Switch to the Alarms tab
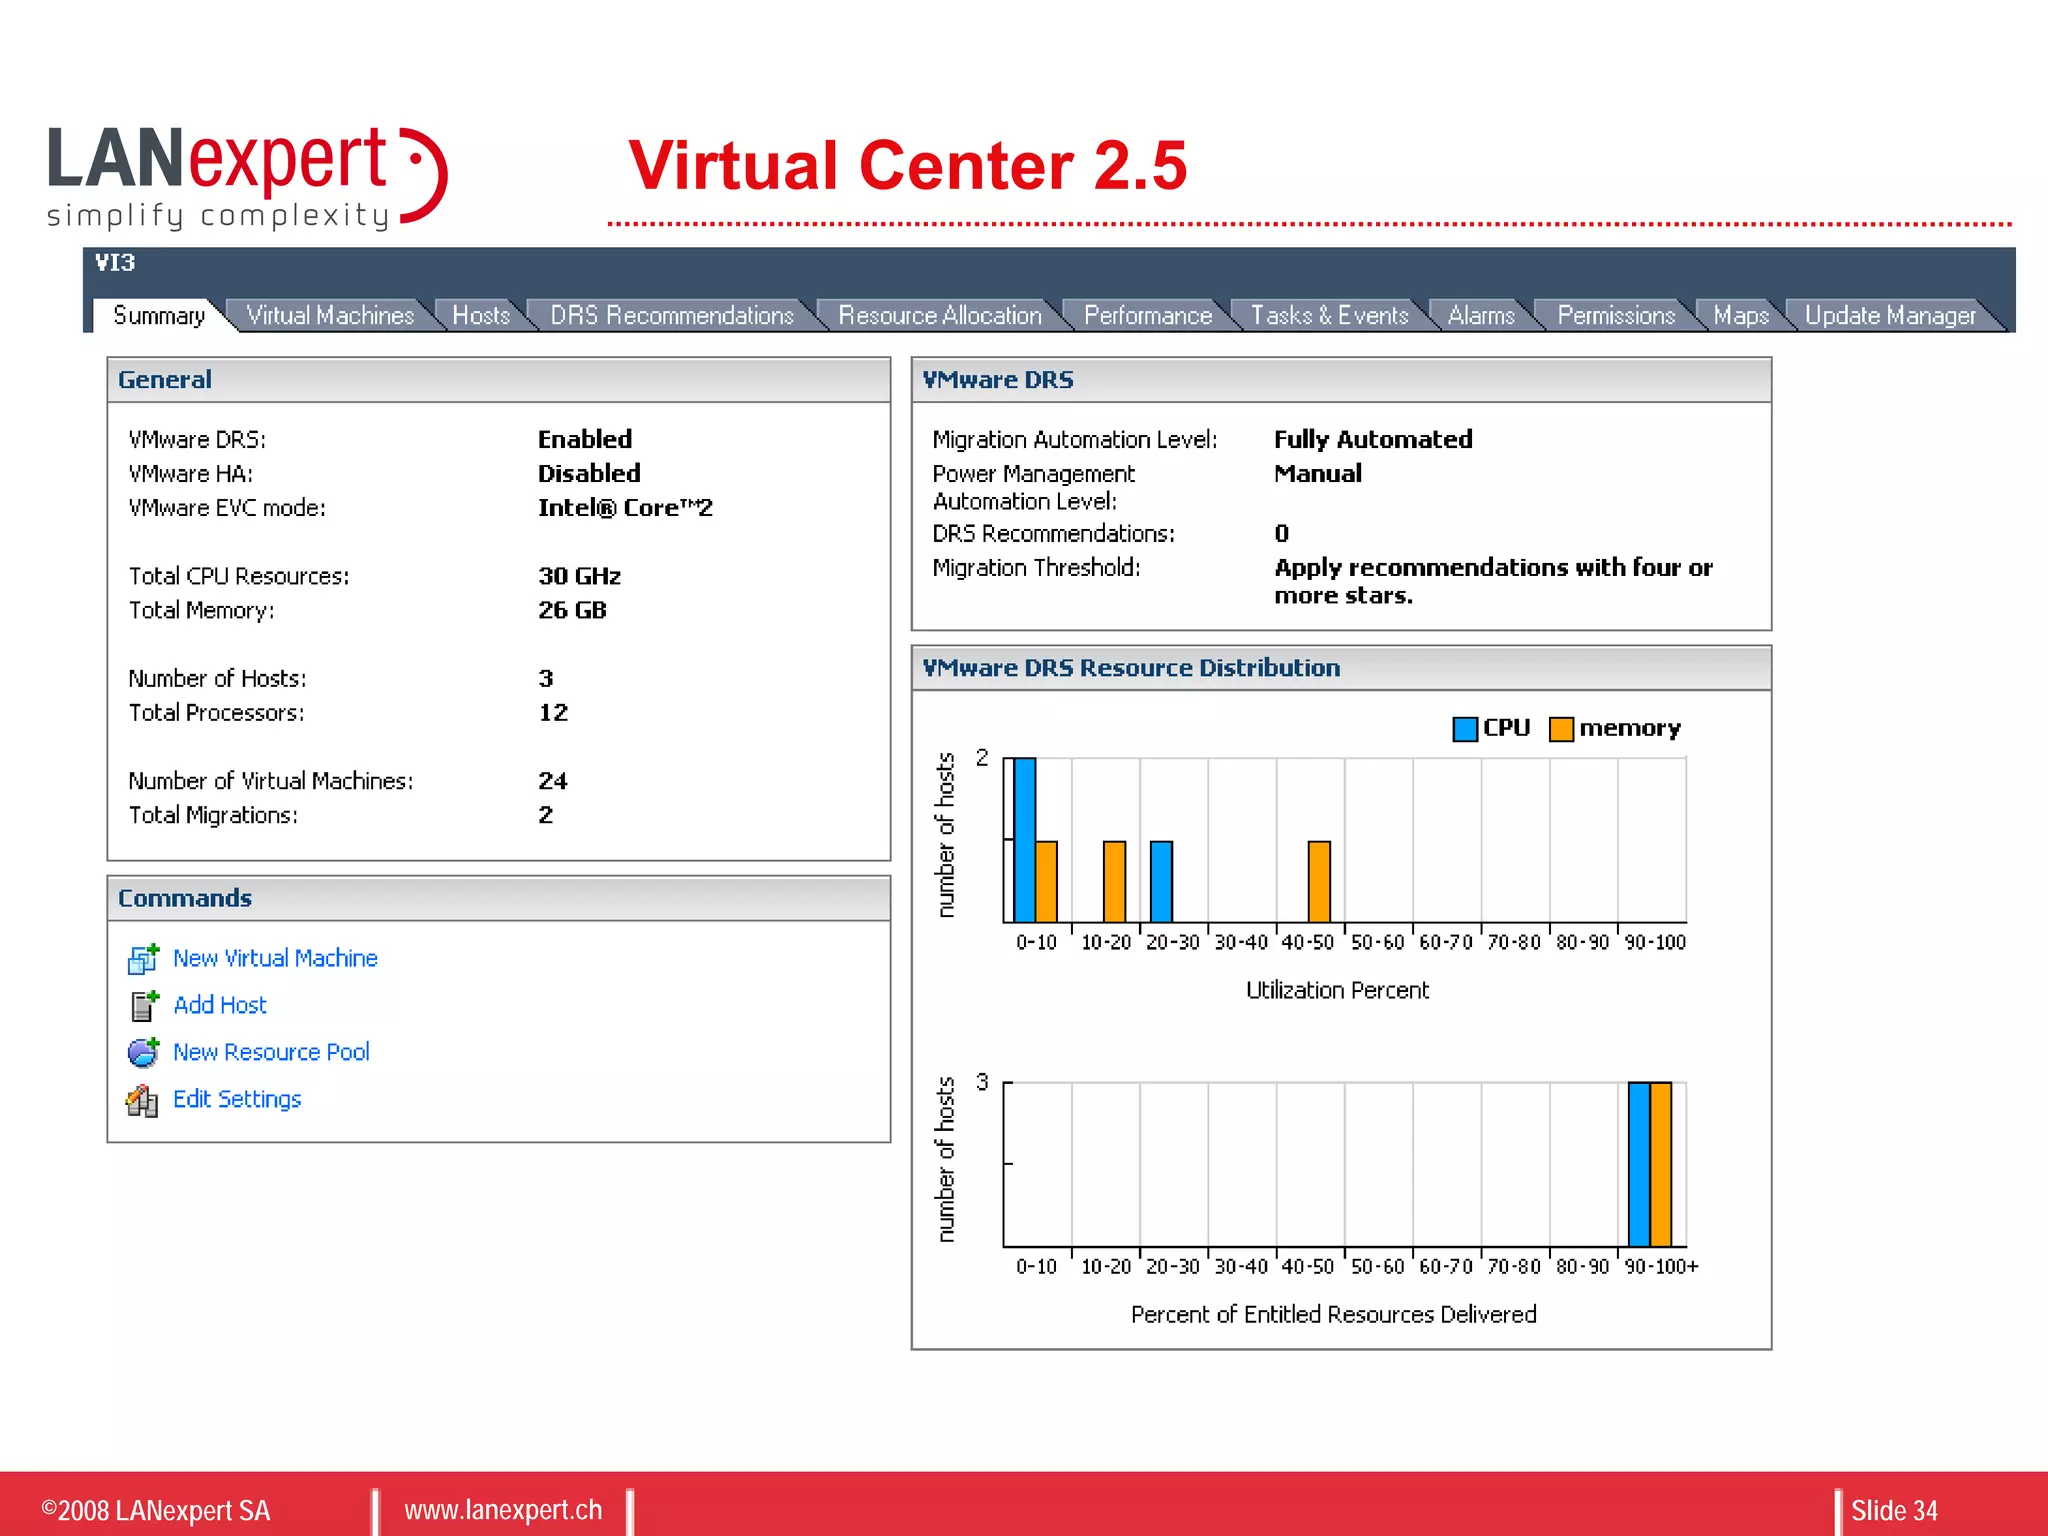Screen dimensions: 2048x1536 1481,315
